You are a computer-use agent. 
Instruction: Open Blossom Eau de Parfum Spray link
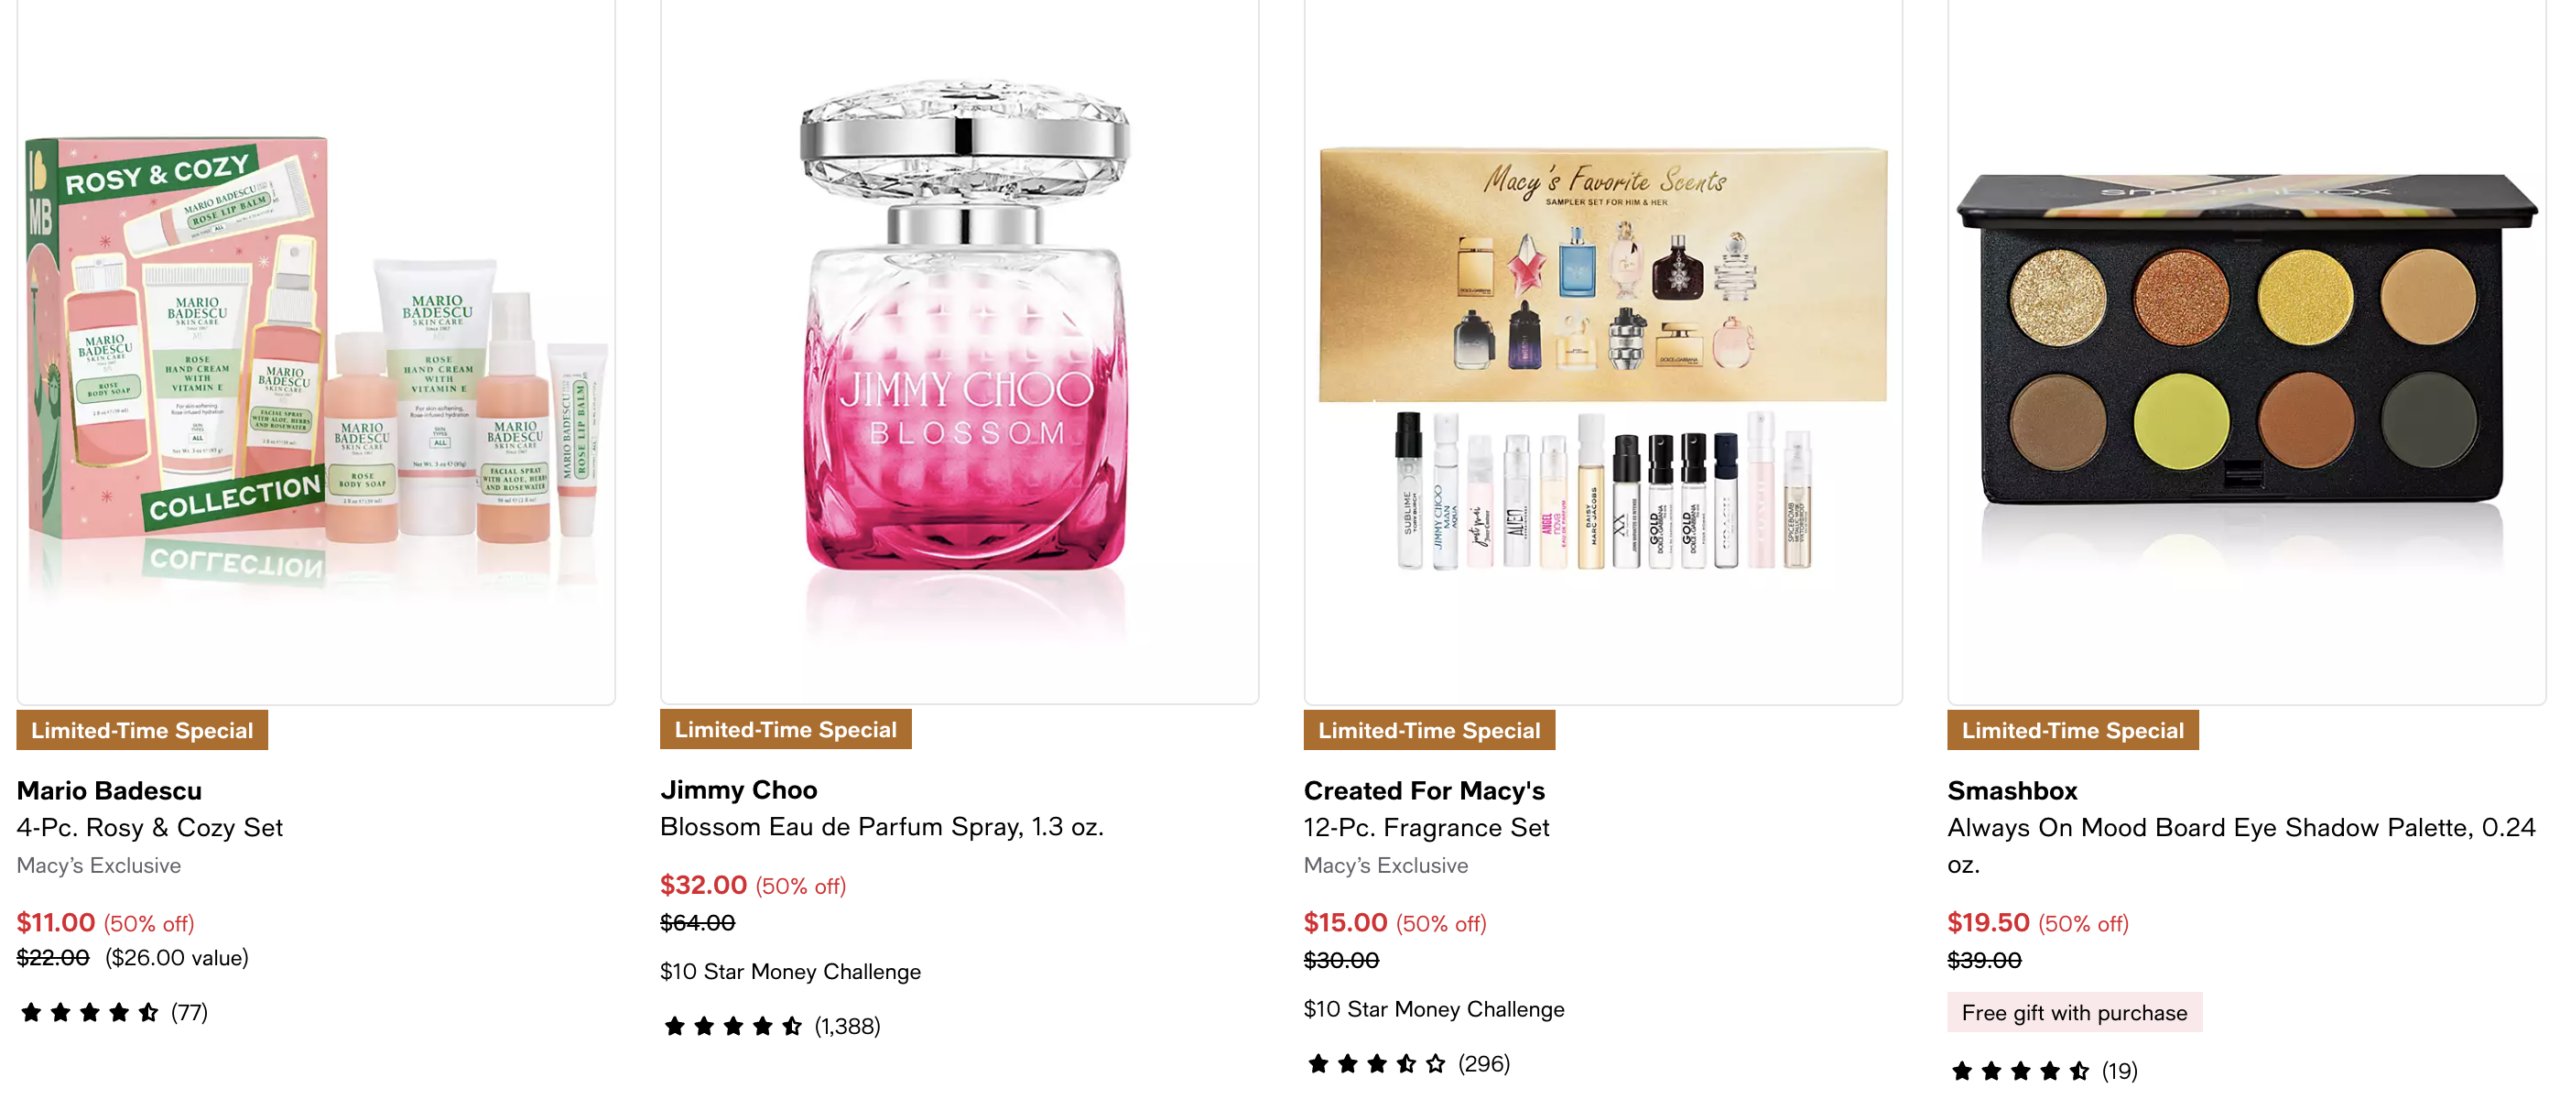pos(881,826)
